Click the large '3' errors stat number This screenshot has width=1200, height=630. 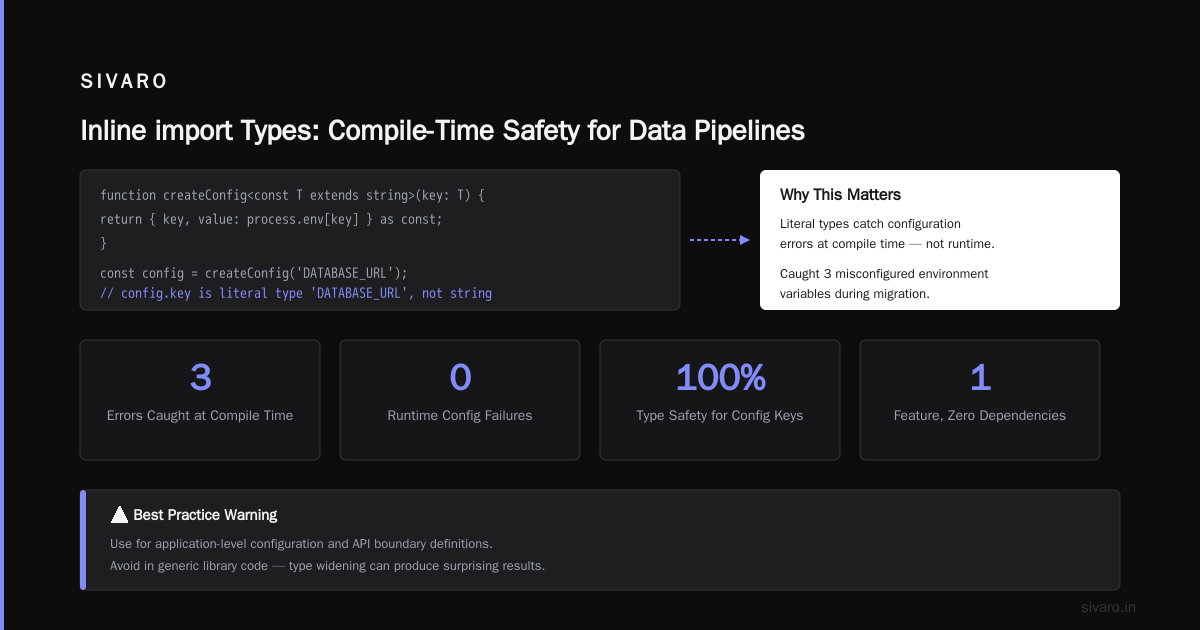click(x=200, y=377)
